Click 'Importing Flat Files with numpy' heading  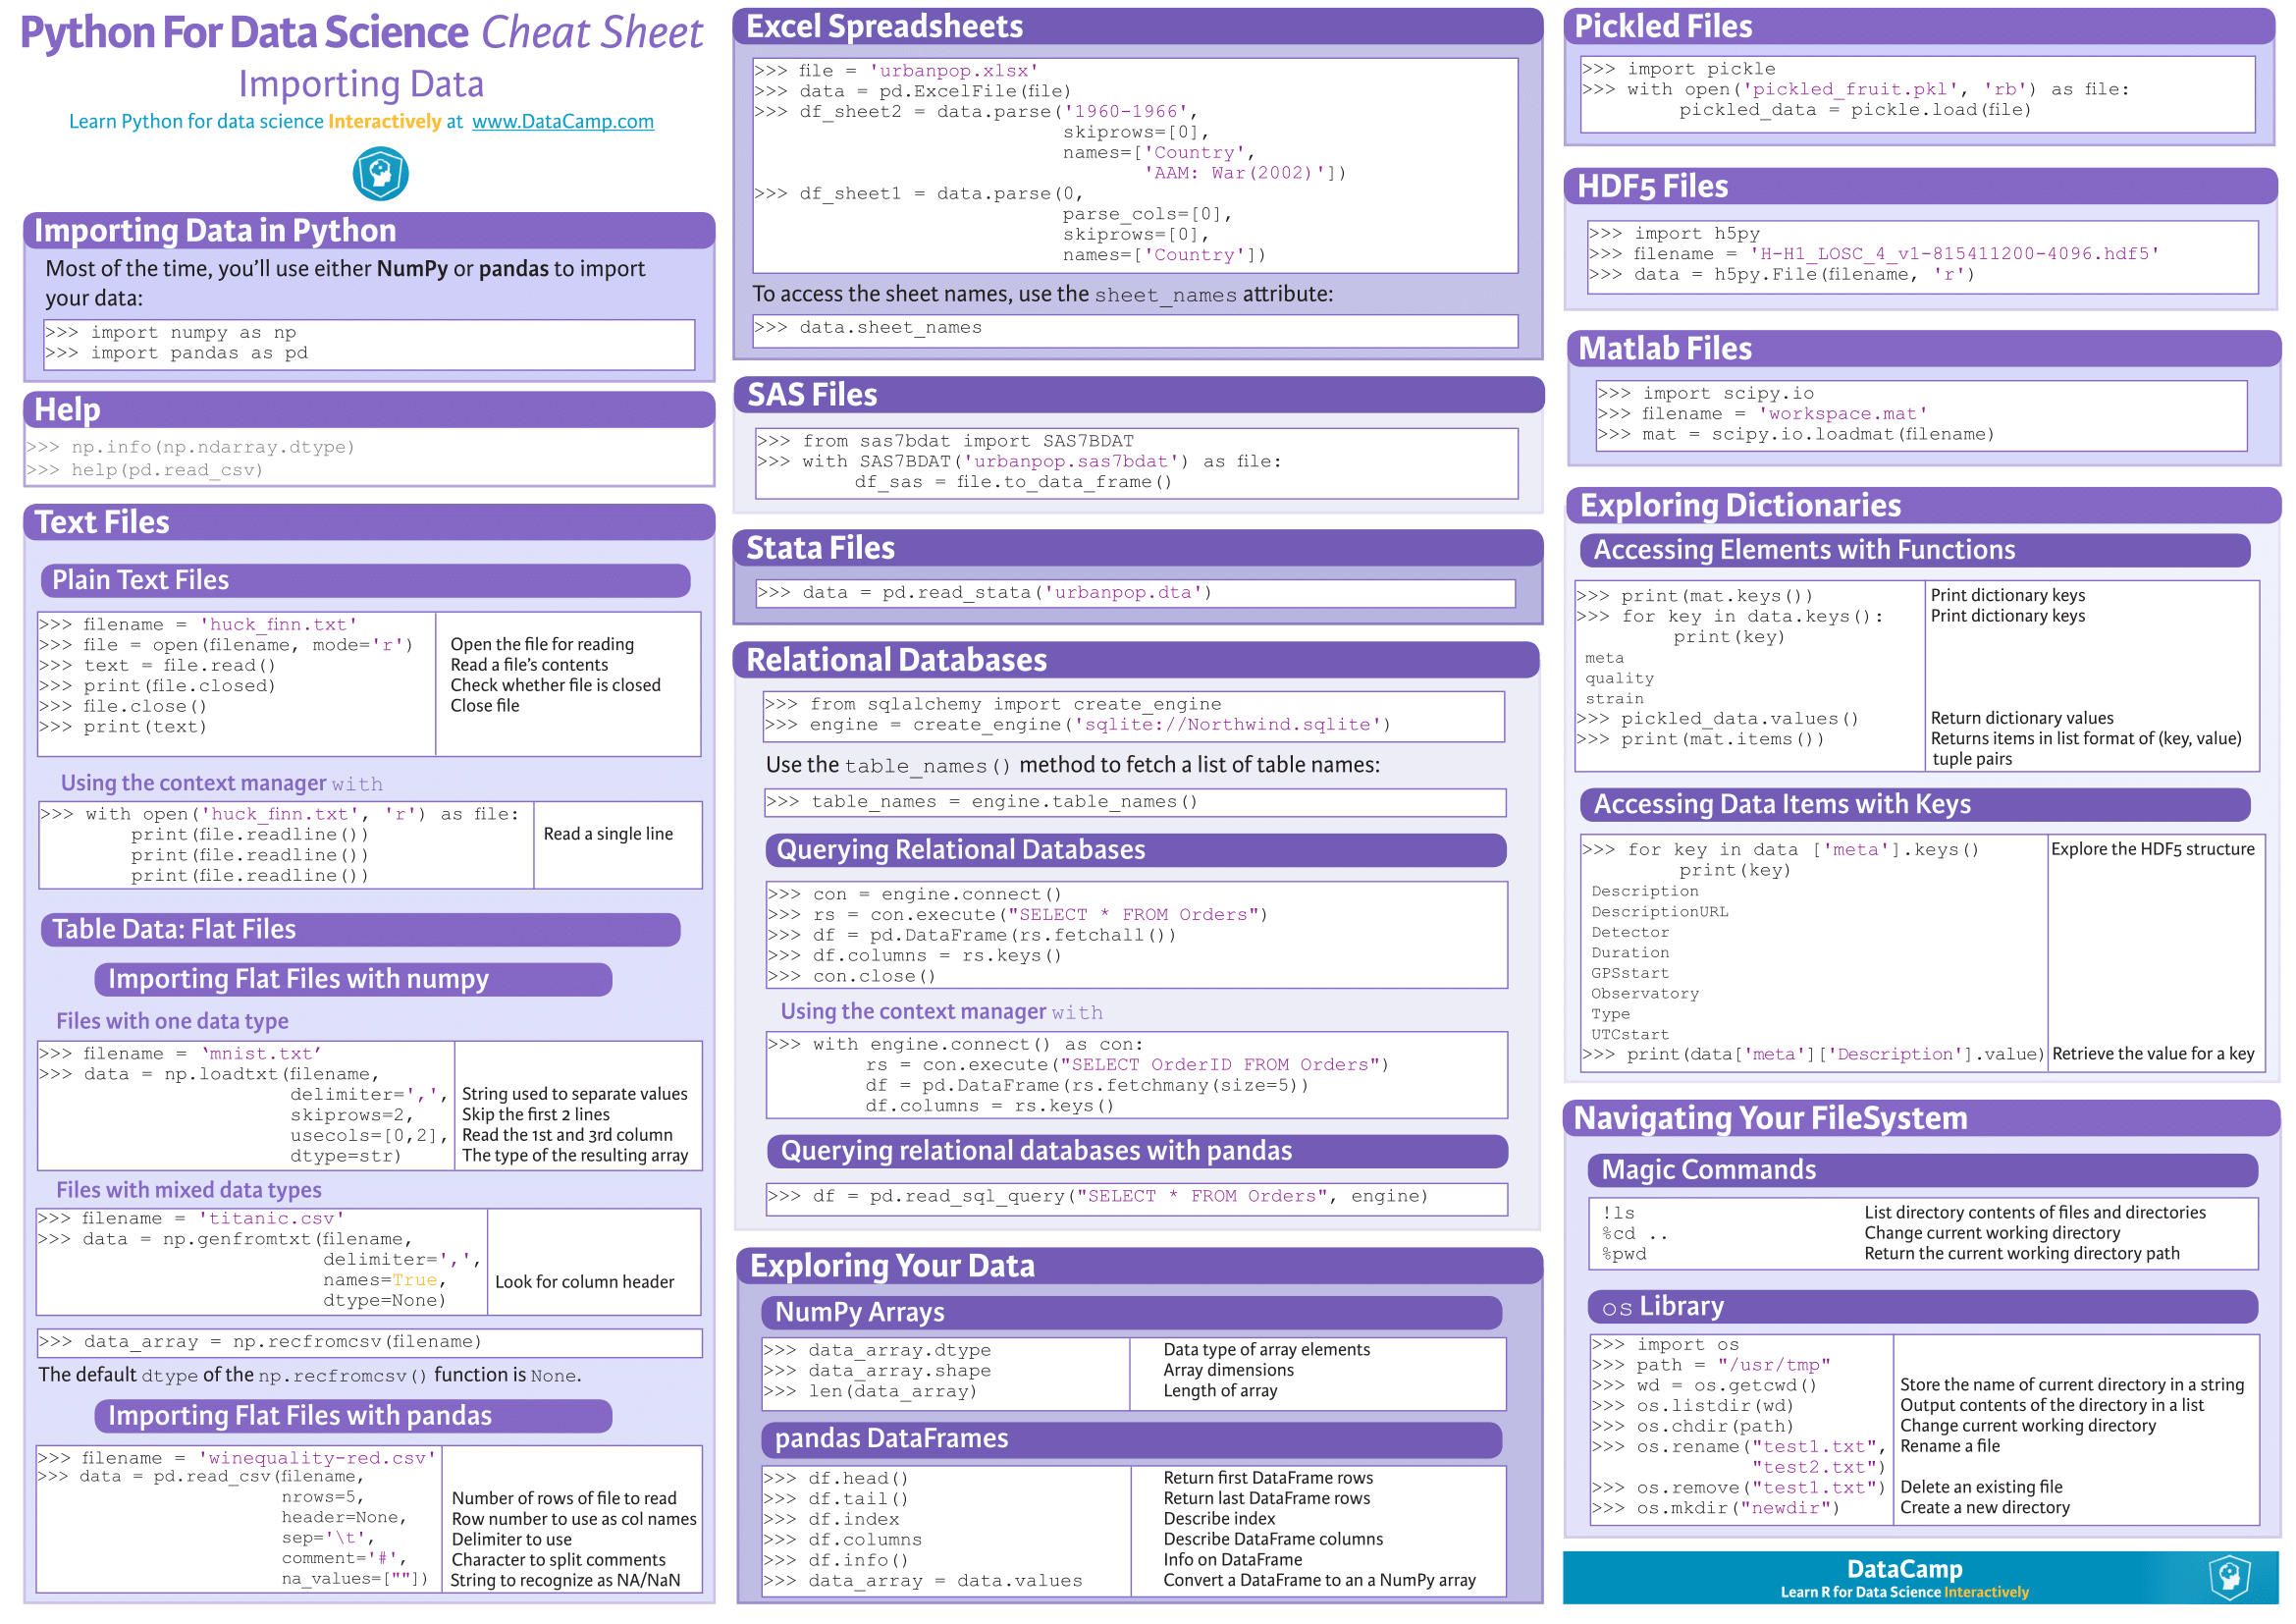353,979
